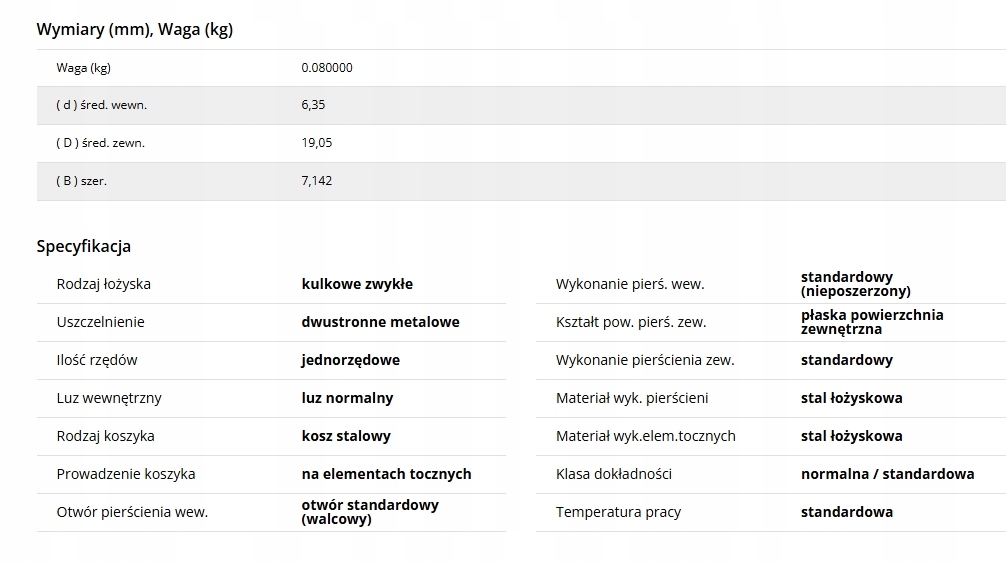Click the width value 7,142
The height and width of the screenshot is (562, 1008).
pos(317,181)
